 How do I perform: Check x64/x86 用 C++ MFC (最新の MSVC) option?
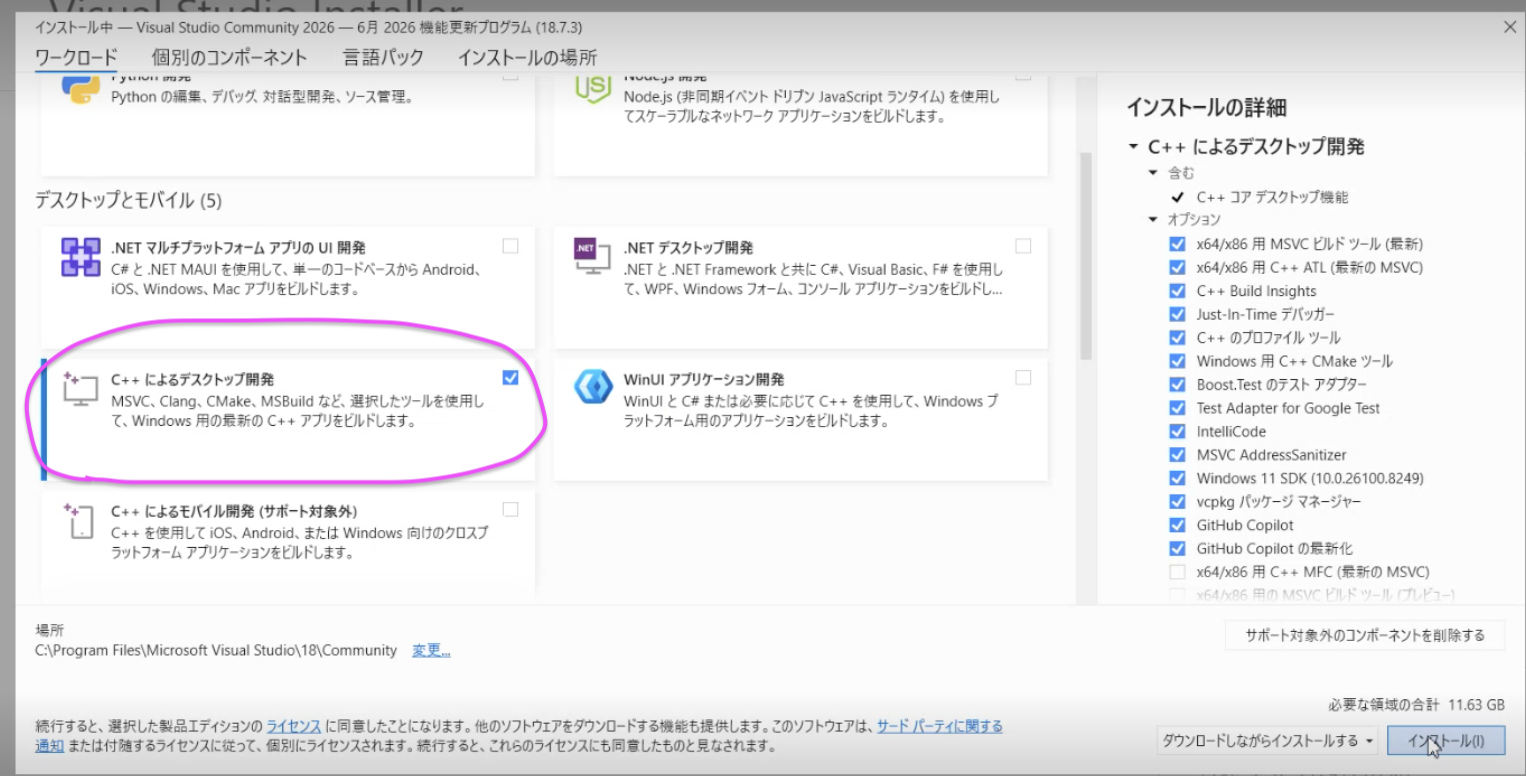[x=1177, y=572]
